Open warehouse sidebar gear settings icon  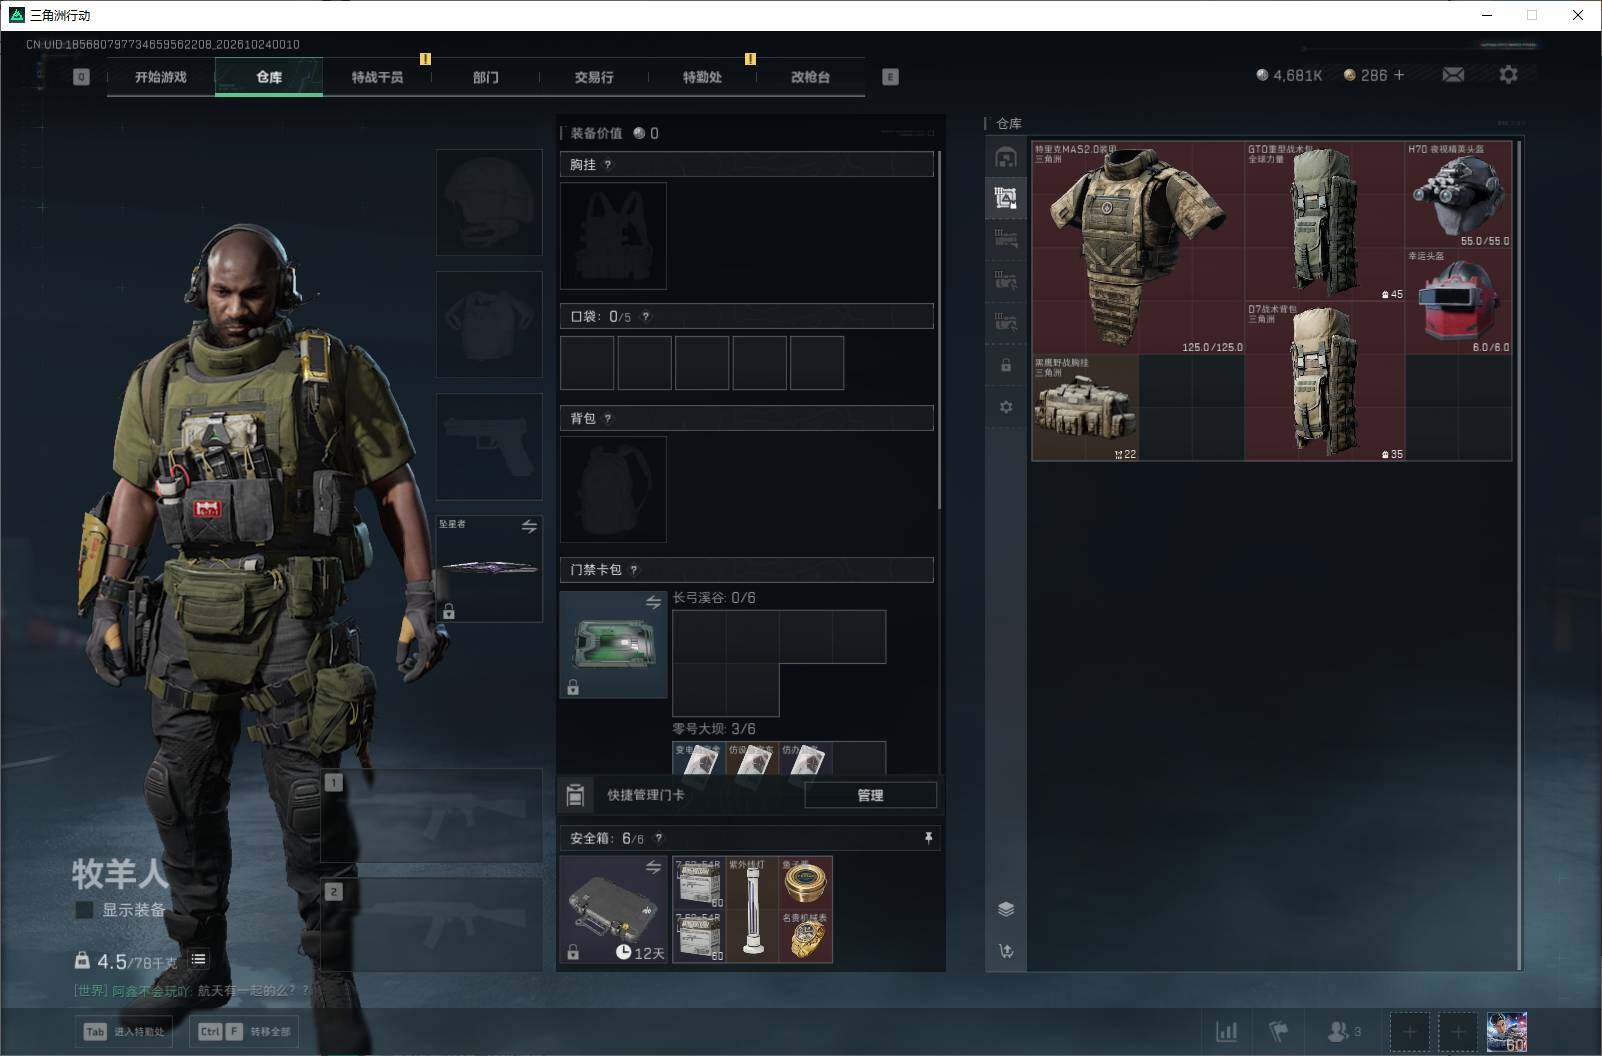pyautogui.click(x=1006, y=407)
